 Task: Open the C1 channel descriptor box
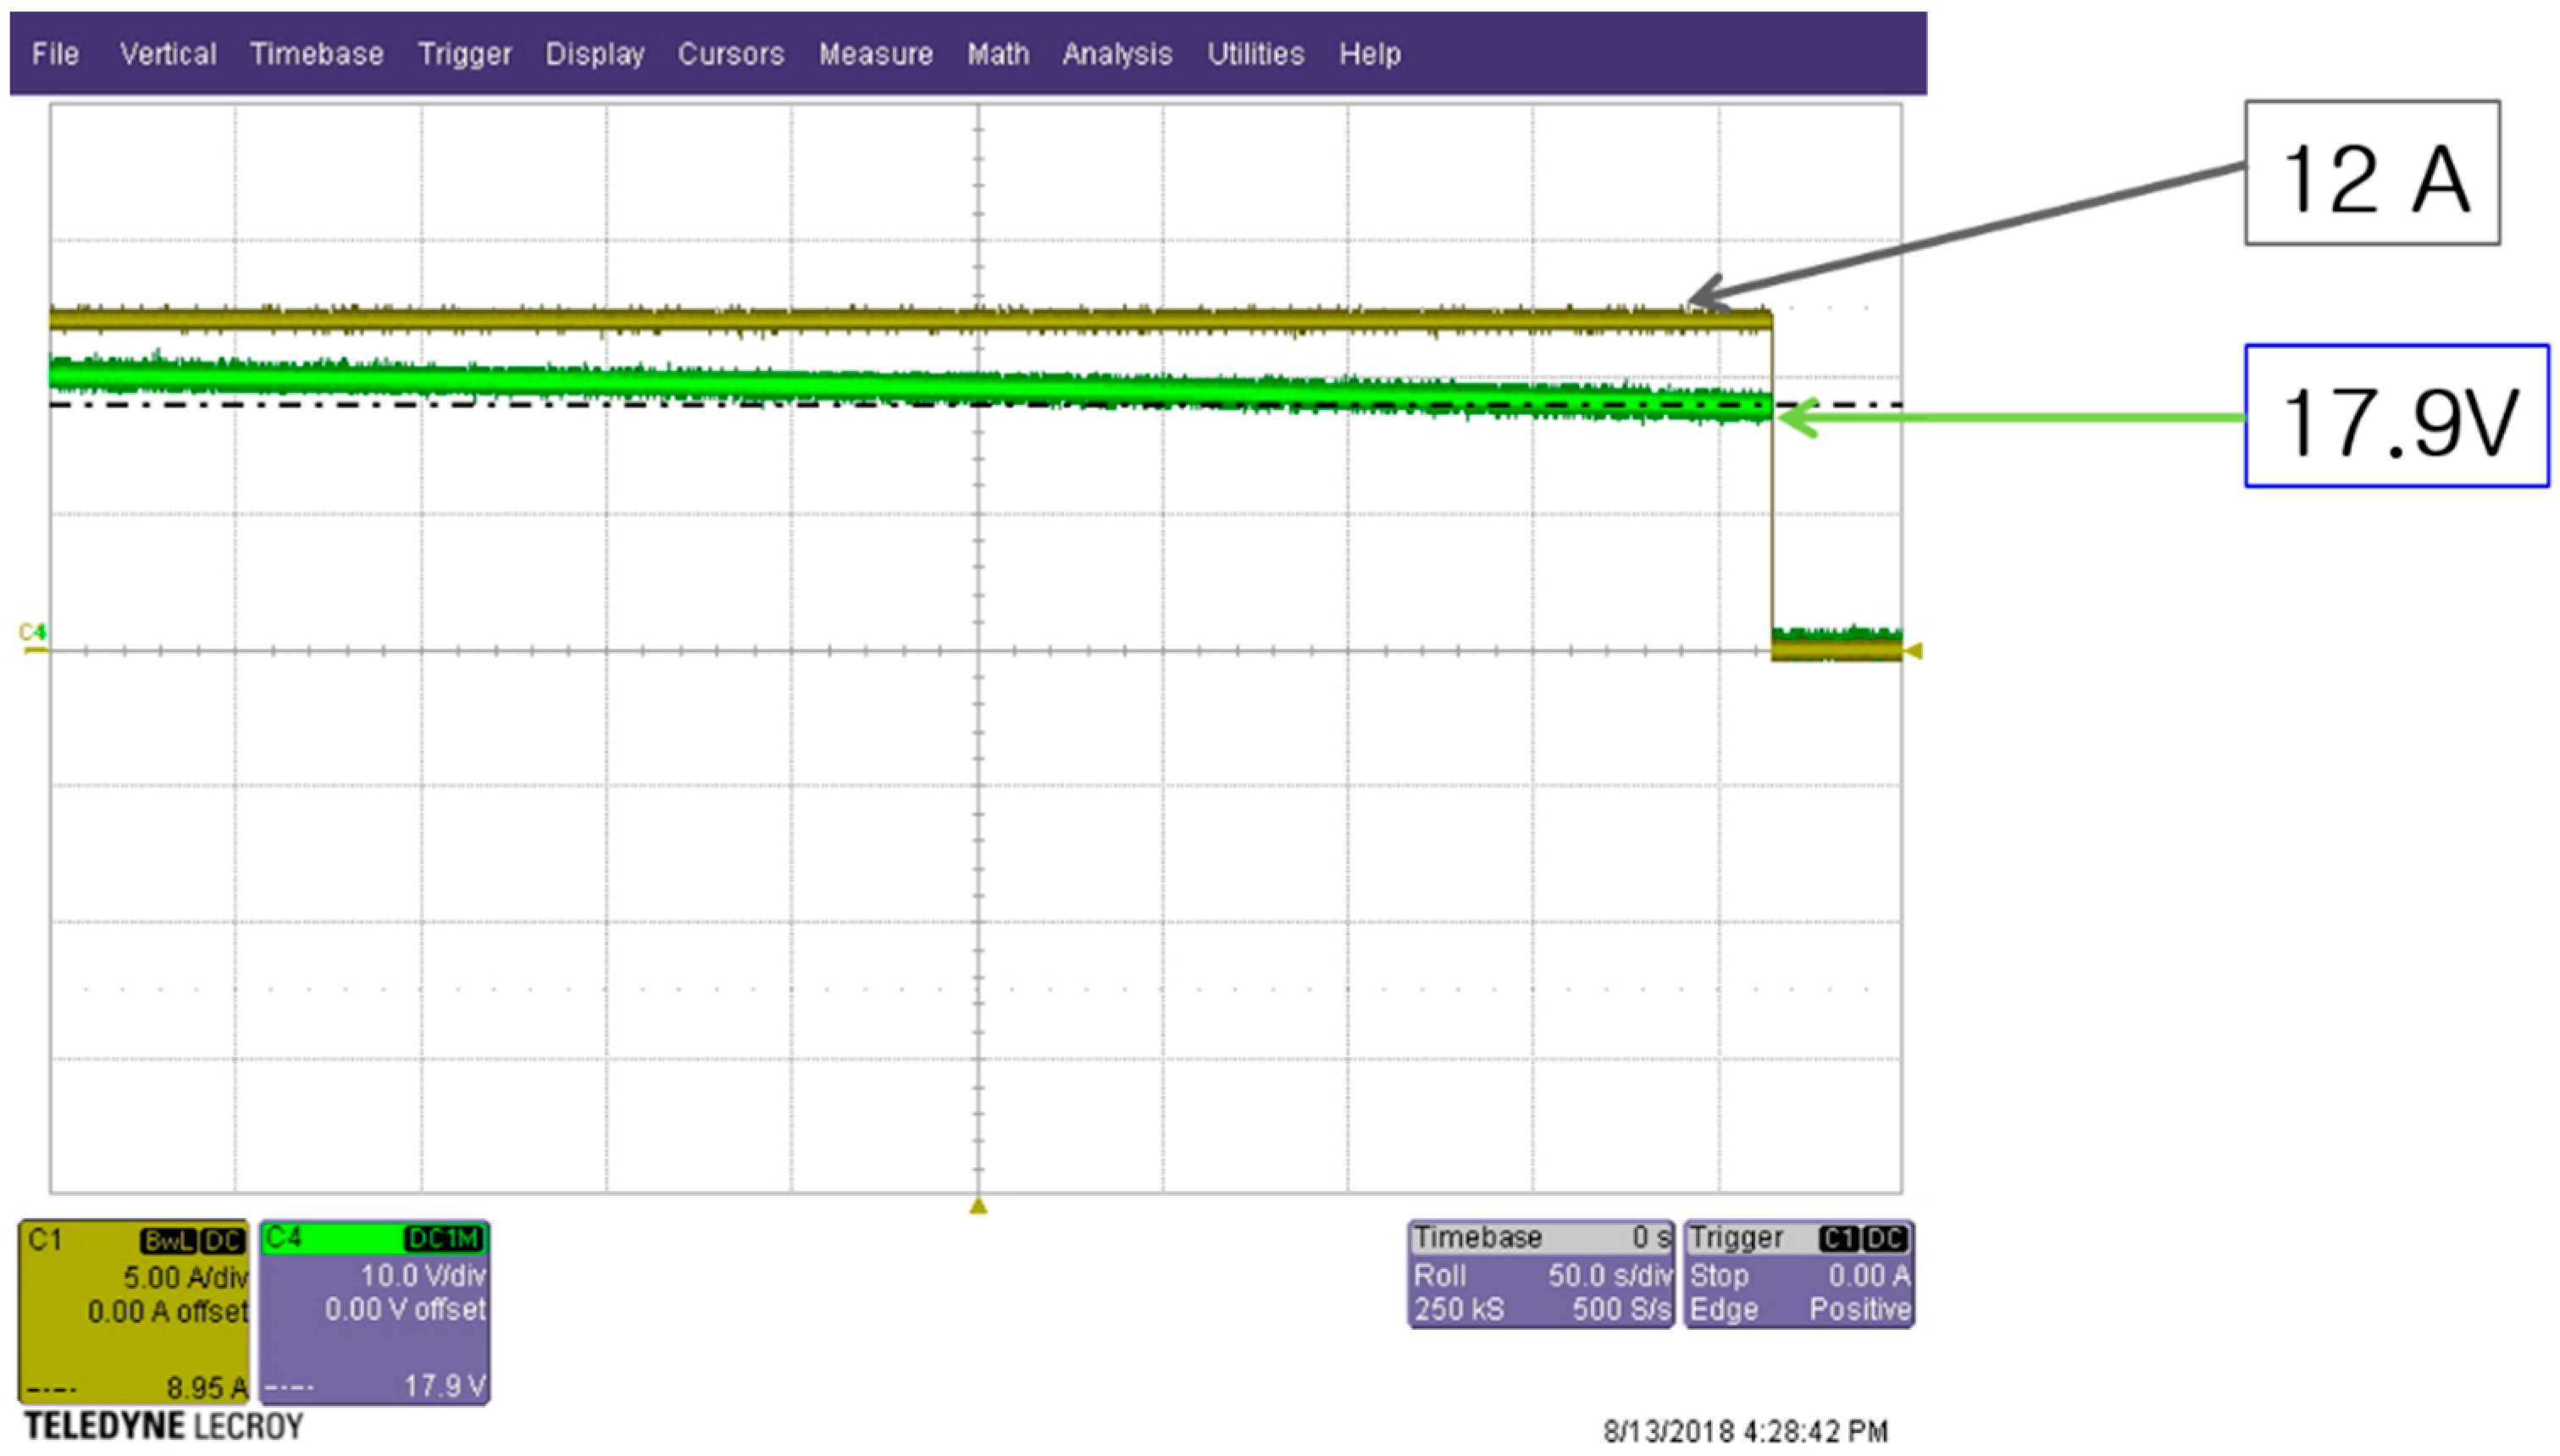coord(133,1311)
